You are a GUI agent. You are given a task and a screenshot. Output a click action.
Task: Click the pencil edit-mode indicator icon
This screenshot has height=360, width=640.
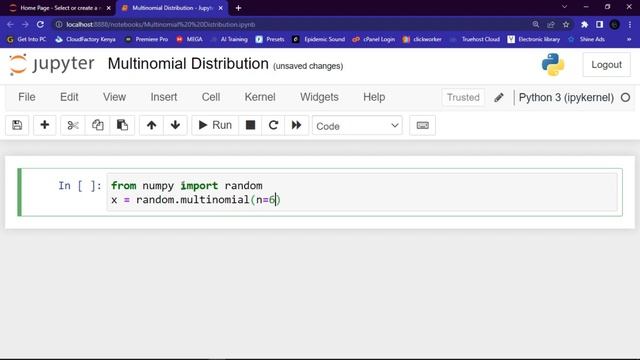click(x=499, y=98)
